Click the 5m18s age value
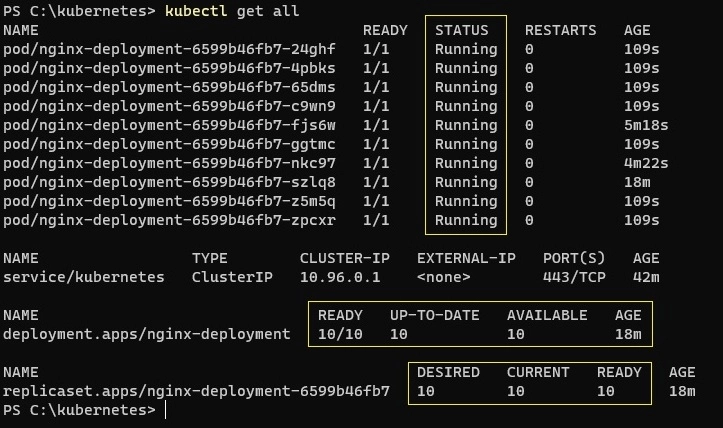 pyautogui.click(x=646, y=125)
